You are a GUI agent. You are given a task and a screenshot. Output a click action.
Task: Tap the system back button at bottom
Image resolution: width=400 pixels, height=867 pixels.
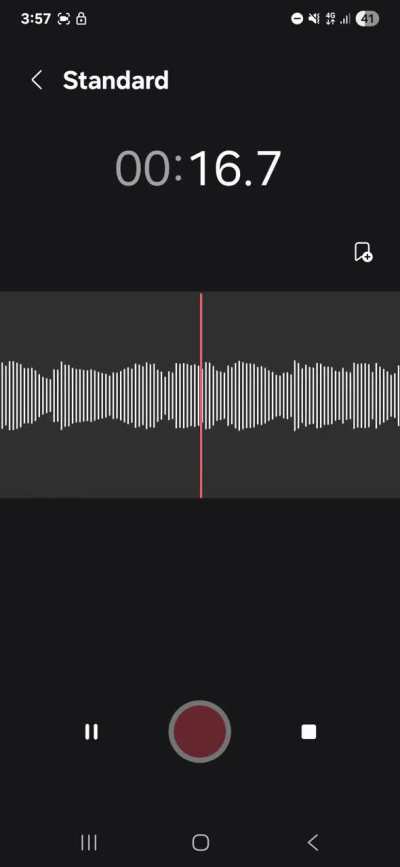313,842
